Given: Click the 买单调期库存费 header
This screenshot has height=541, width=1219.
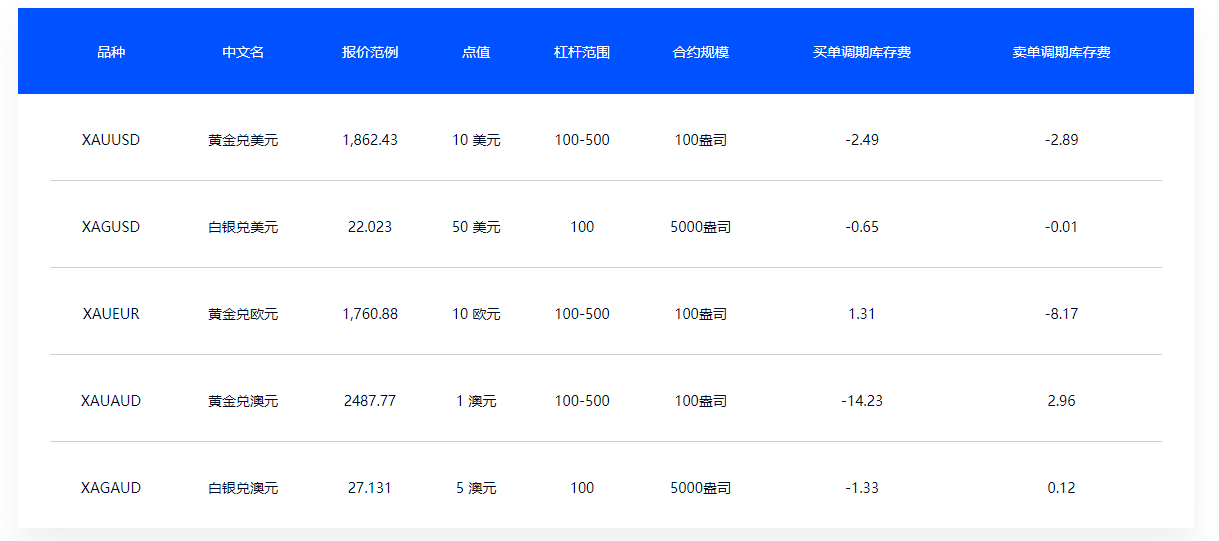Looking at the screenshot, I should 862,52.
